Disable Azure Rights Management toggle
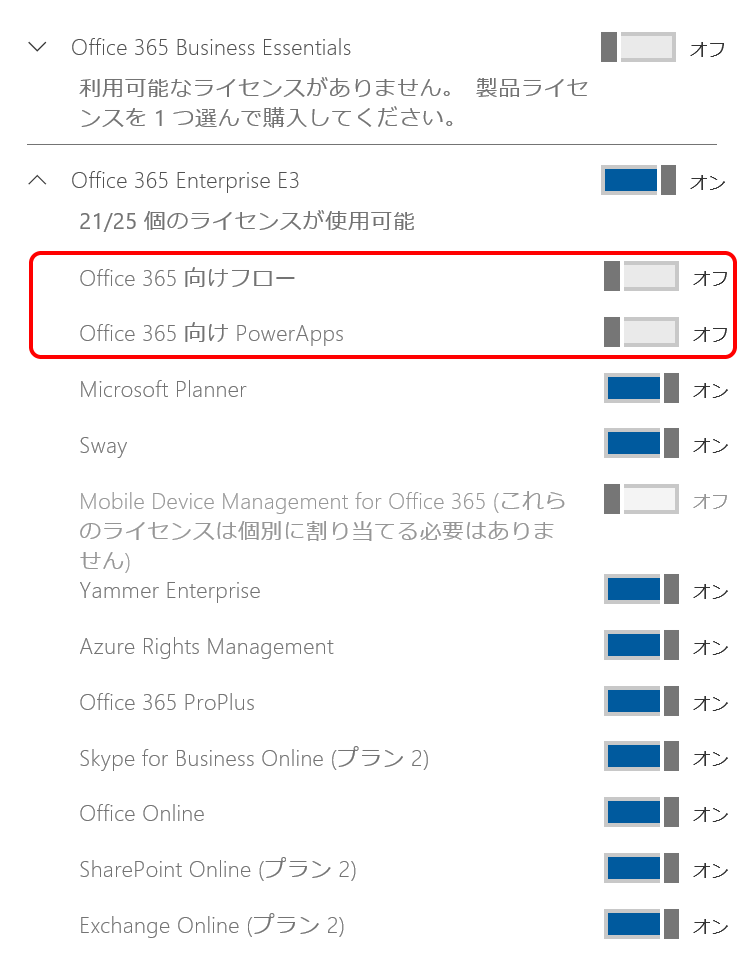This screenshot has height=971, width=744. pyautogui.click(x=641, y=645)
